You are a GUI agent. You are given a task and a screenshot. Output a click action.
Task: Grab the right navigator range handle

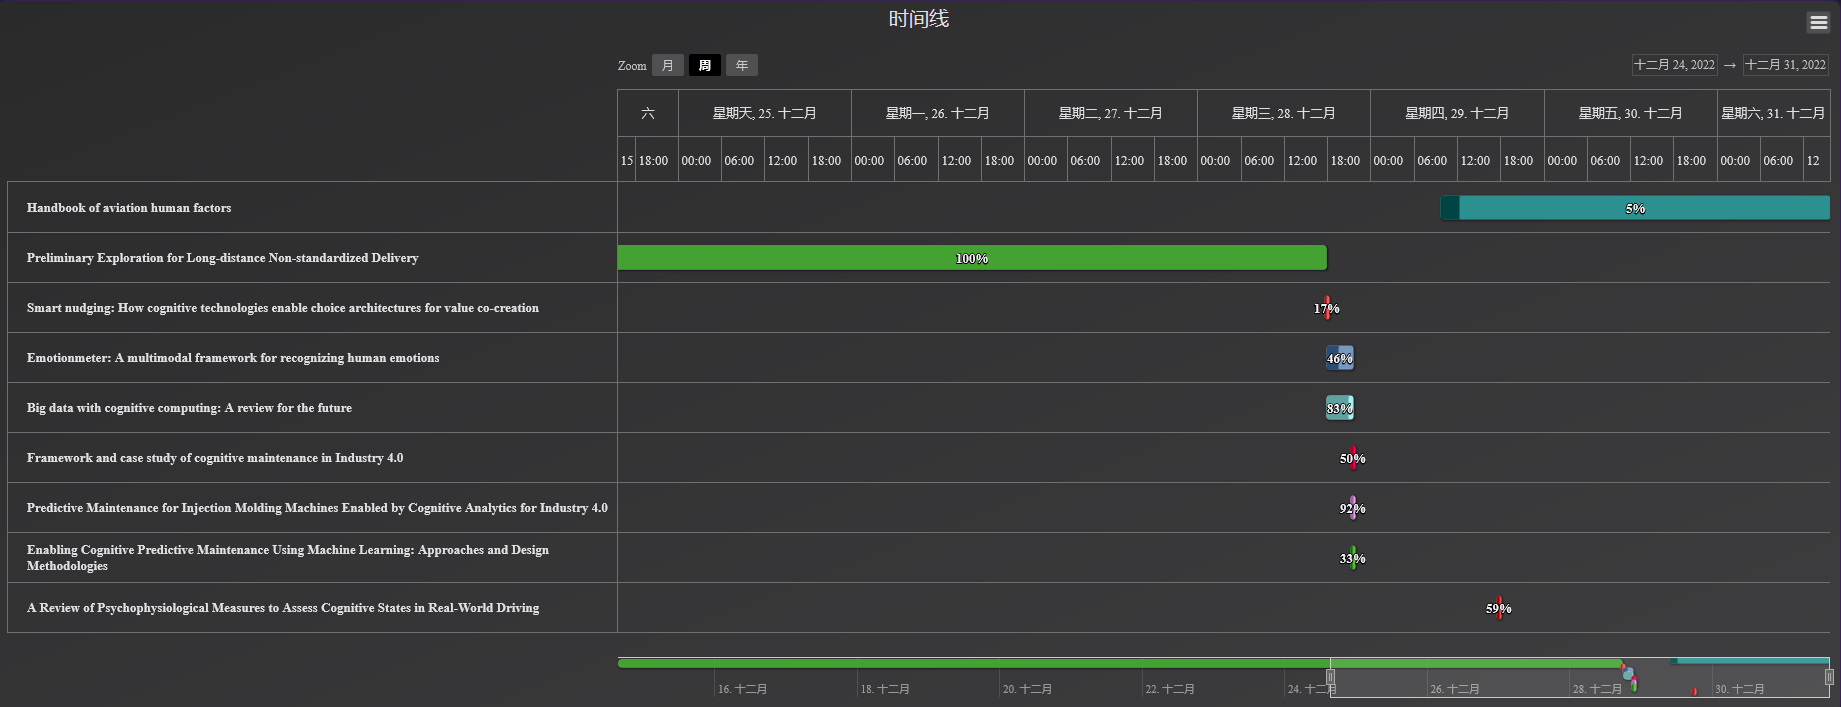click(1829, 677)
